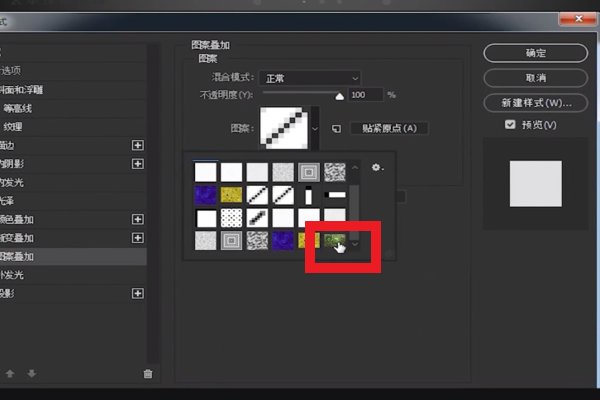Toggle the 预览(V) checkbox
Image resolution: width=600 pixels, height=400 pixels.
pyautogui.click(x=510, y=124)
